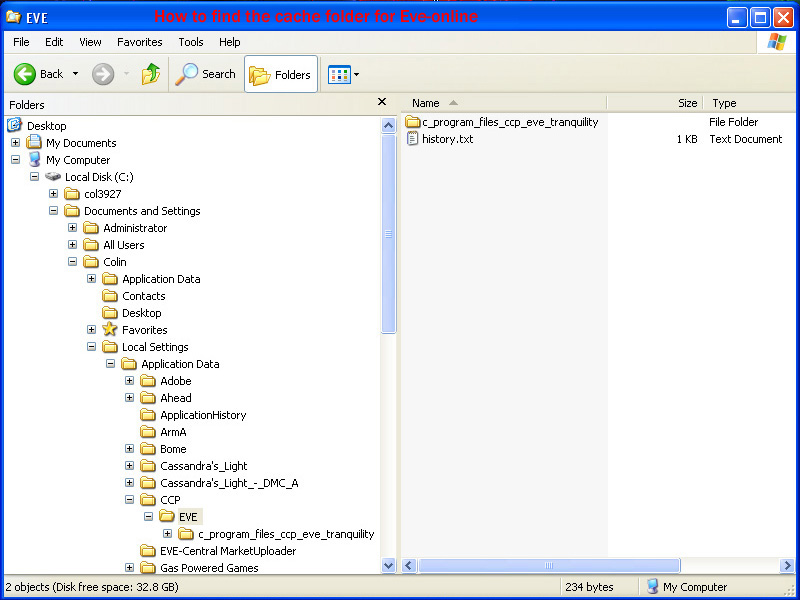Open the Back history dropdown arrow
The height and width of the screenshot is (600, 800).
tap(76, 74)
